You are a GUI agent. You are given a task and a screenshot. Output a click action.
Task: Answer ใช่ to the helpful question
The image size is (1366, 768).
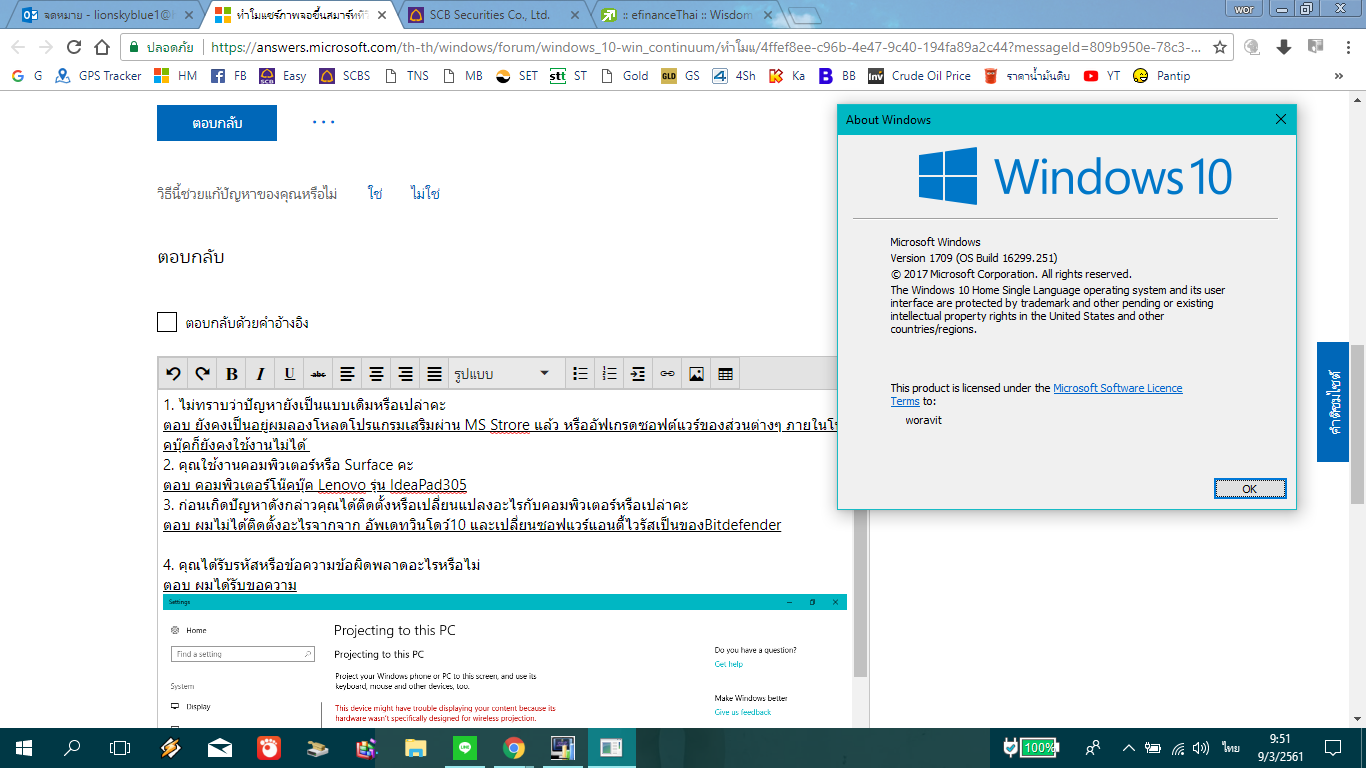[x=375, y=194]
